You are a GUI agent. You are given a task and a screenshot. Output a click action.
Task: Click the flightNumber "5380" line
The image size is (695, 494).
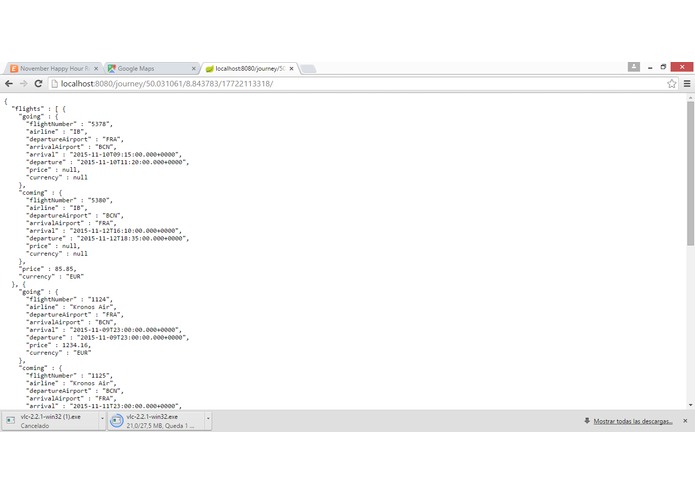[69, 200]
